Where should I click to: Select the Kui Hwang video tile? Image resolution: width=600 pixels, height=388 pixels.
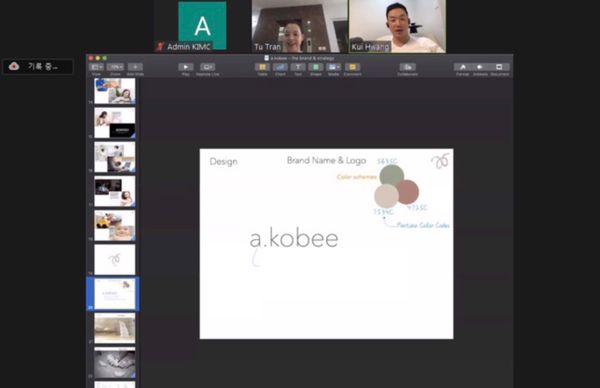click(397, 26)
